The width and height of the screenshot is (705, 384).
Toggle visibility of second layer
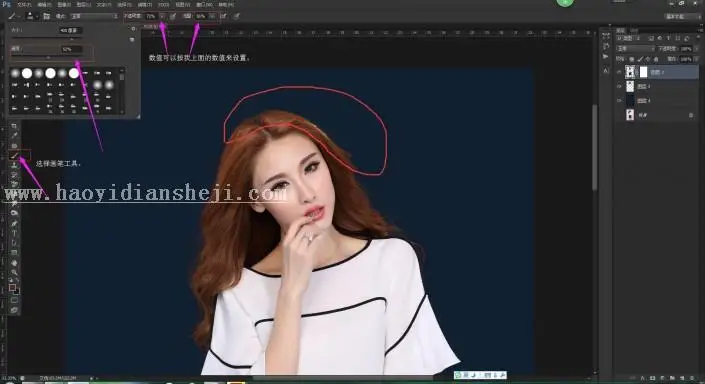pos(619,86)
